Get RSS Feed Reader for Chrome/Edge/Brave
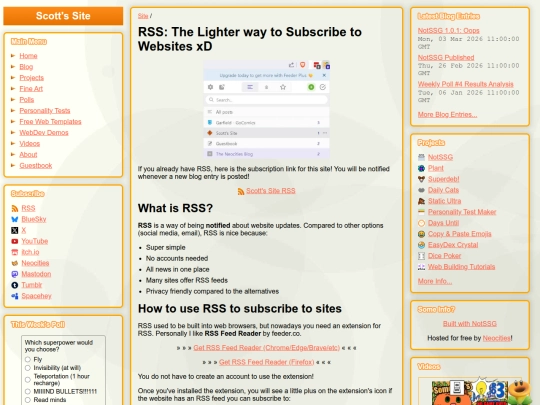540x405 pixels. [267, 348]
